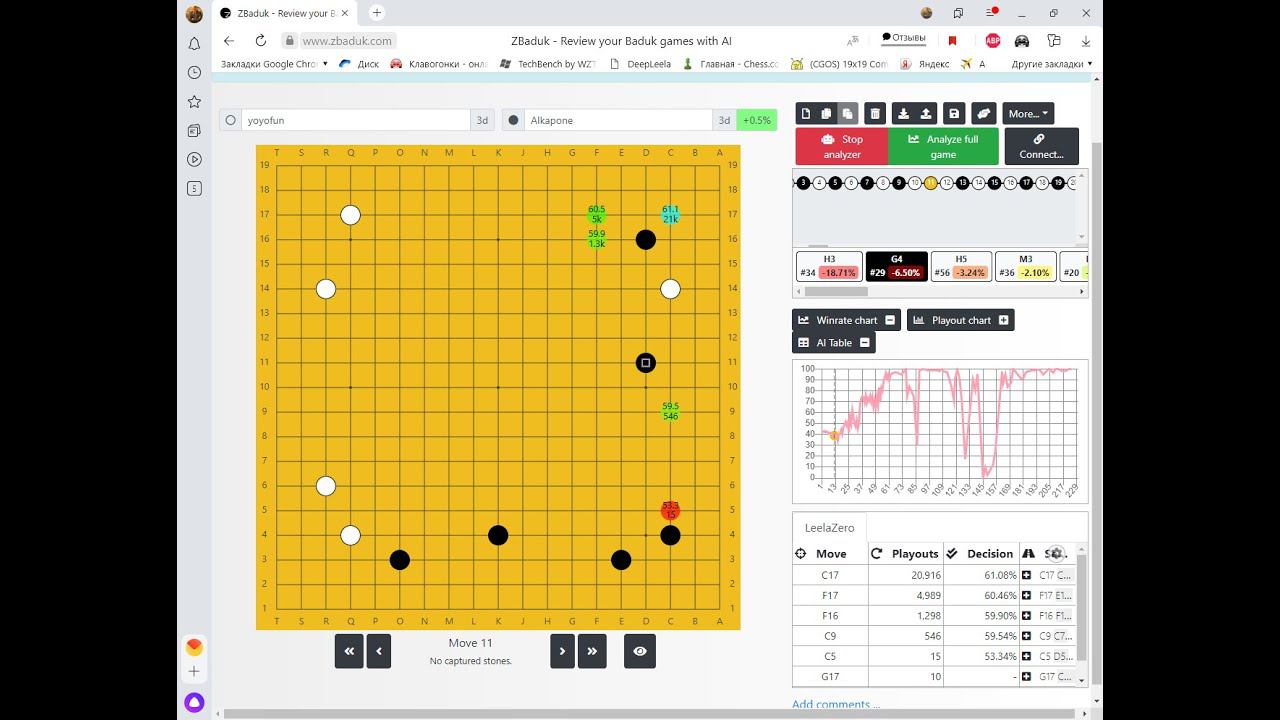Jump to the last move
The image size is (1280, 720).
592,651
